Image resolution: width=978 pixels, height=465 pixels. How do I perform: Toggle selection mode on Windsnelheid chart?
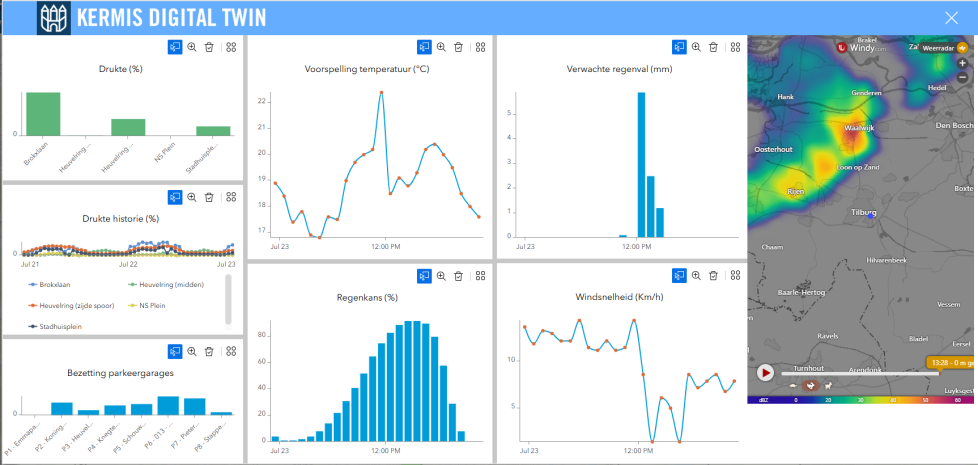679,276
